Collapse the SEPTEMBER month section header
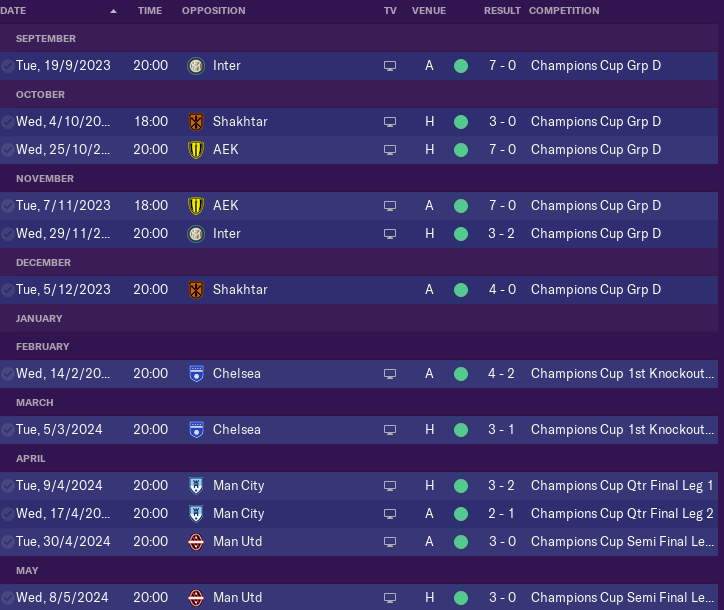The width and height of the screenshot is (724, 610). pyautogui.click(x=46, y=38)
